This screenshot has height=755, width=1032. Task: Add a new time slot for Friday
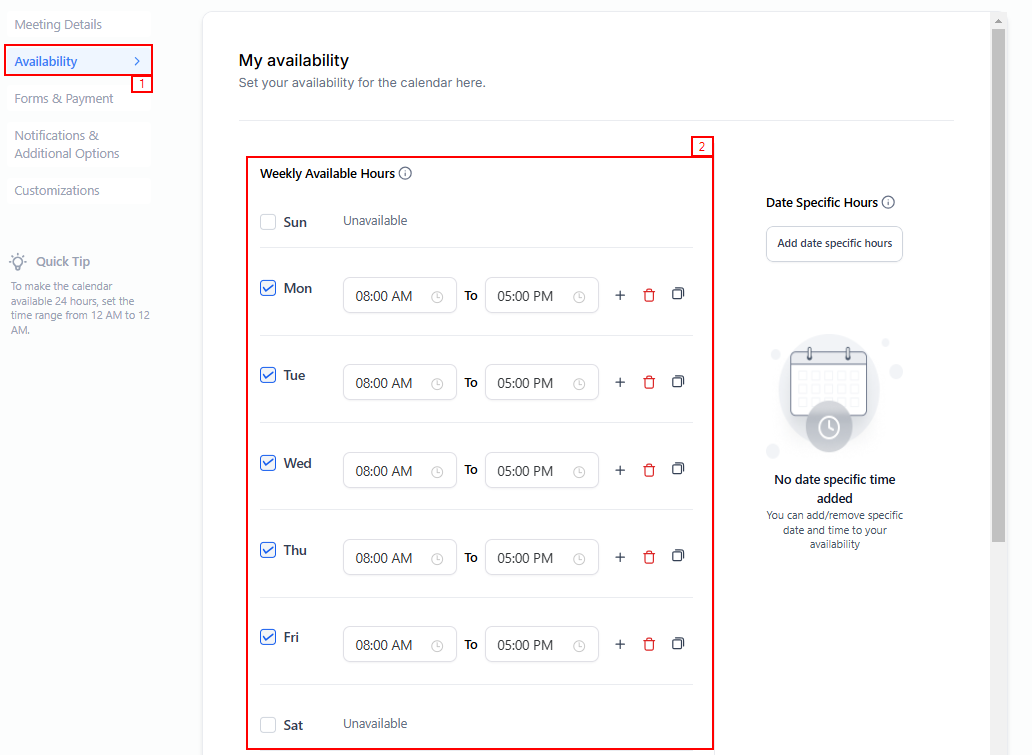[x=620, y=644]
